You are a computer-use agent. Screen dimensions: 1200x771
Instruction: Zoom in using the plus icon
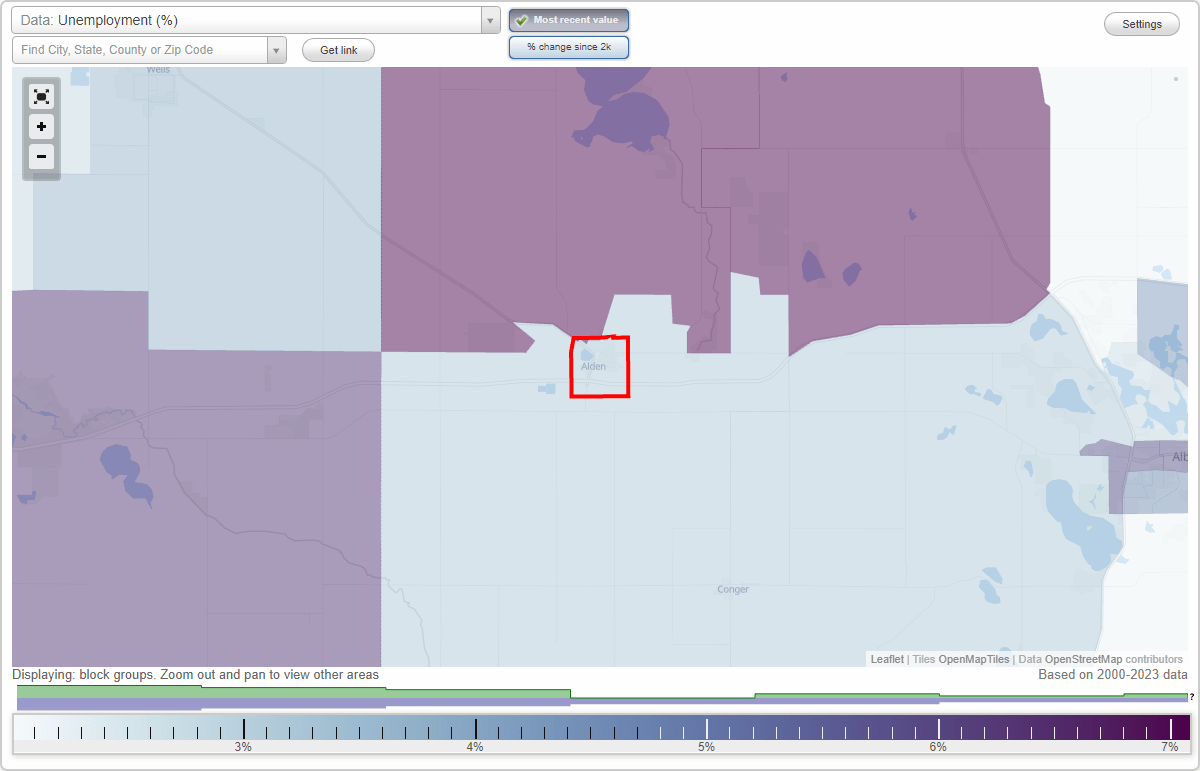coord(41,127)
